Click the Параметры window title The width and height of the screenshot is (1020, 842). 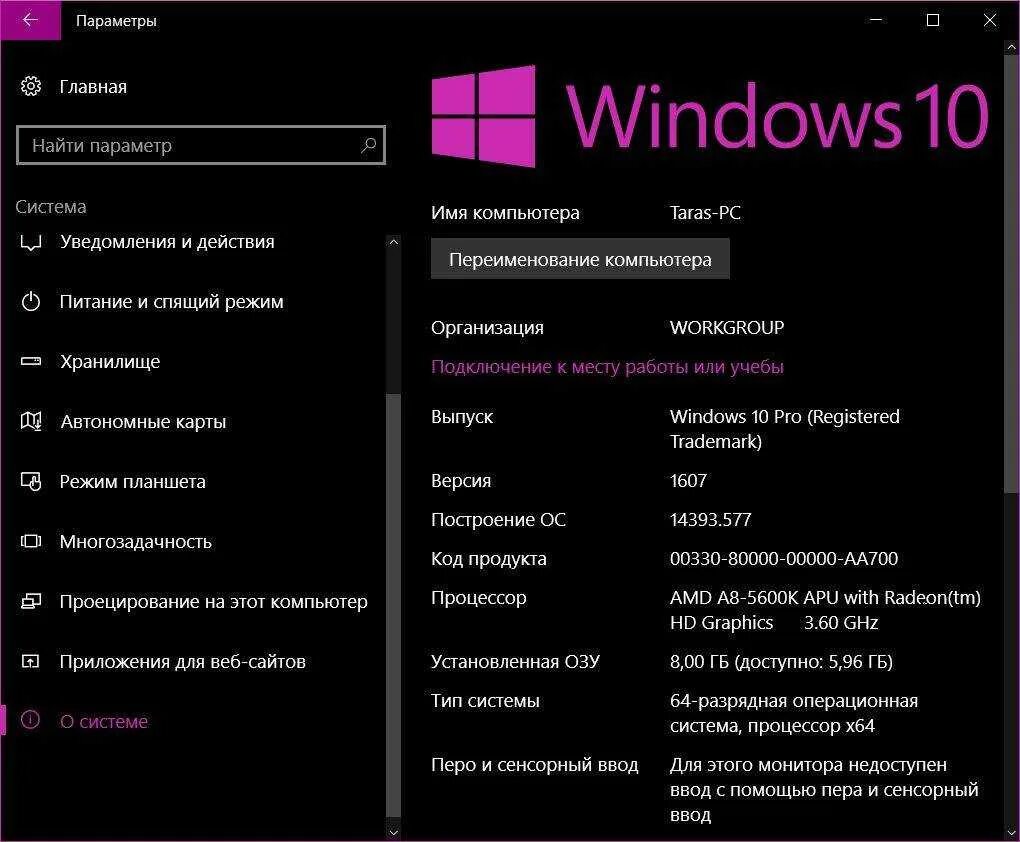click(x=116, y=21)
